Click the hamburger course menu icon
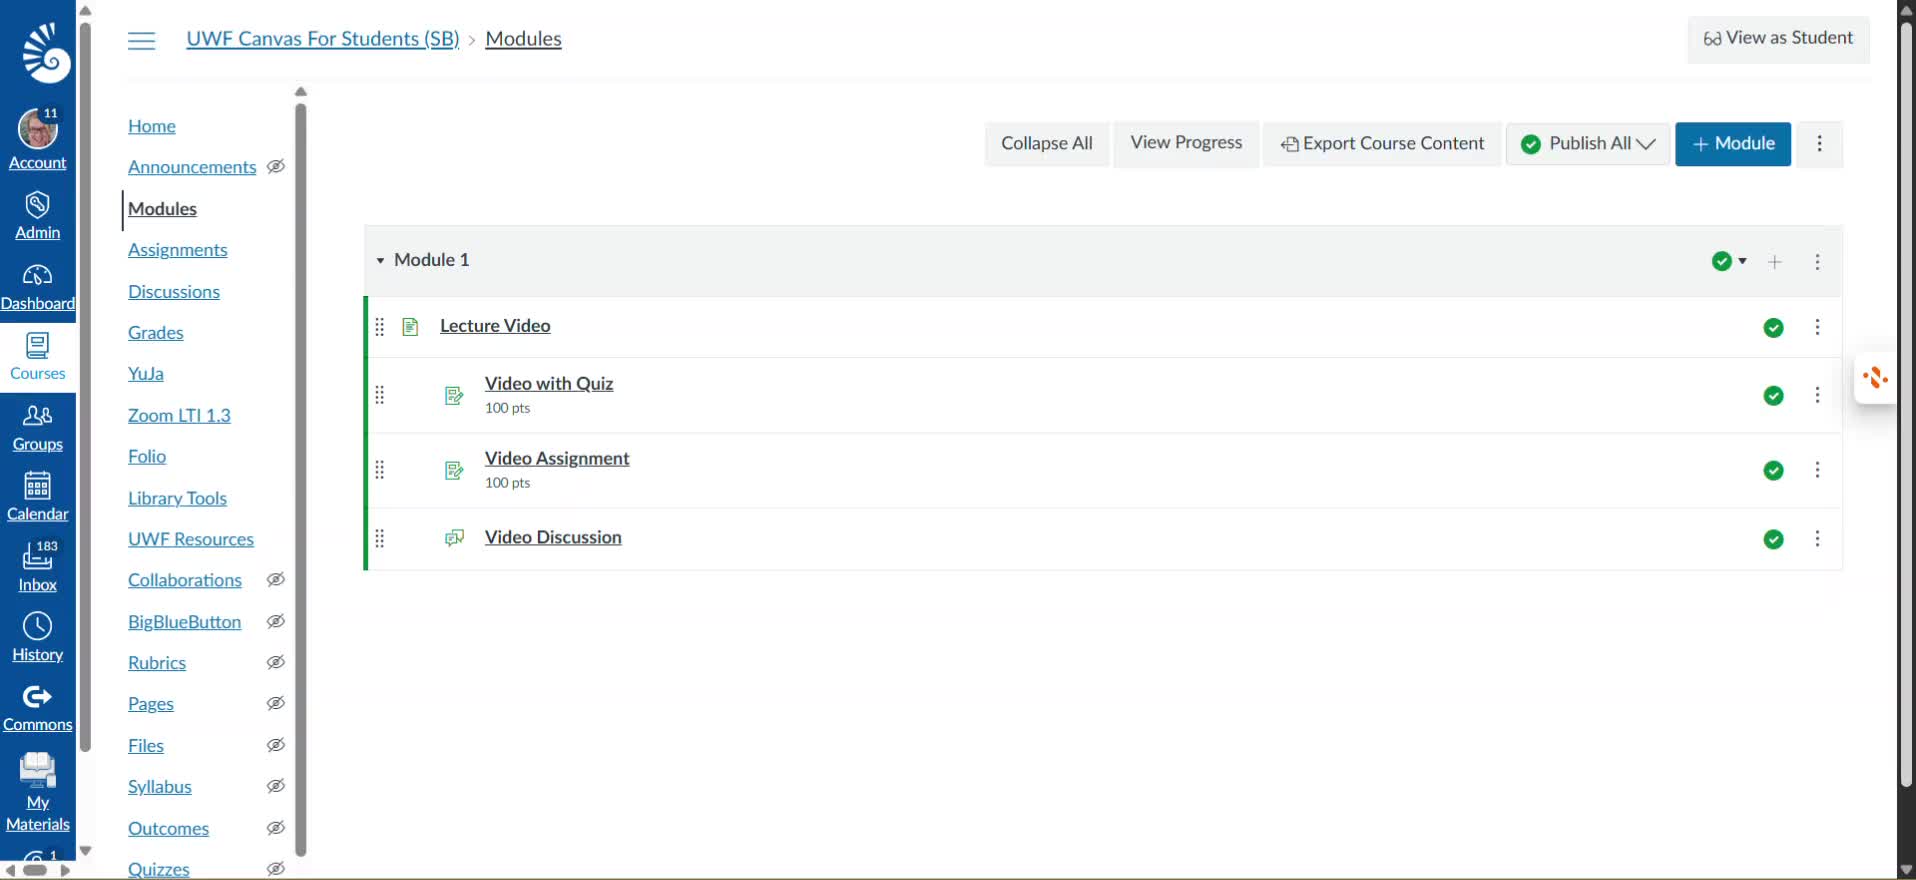The width and height of the screenshot is (1916, 880). [x=142, y=40]
